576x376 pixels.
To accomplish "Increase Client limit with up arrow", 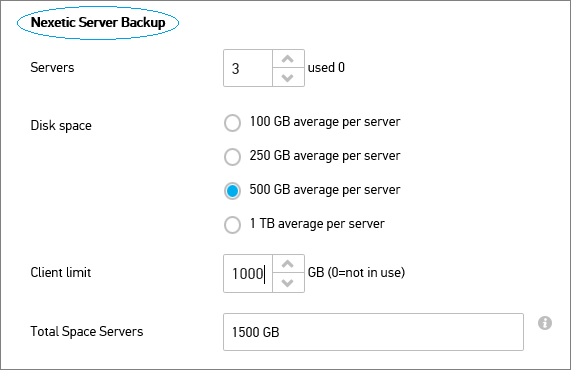I will click(288, 264).
